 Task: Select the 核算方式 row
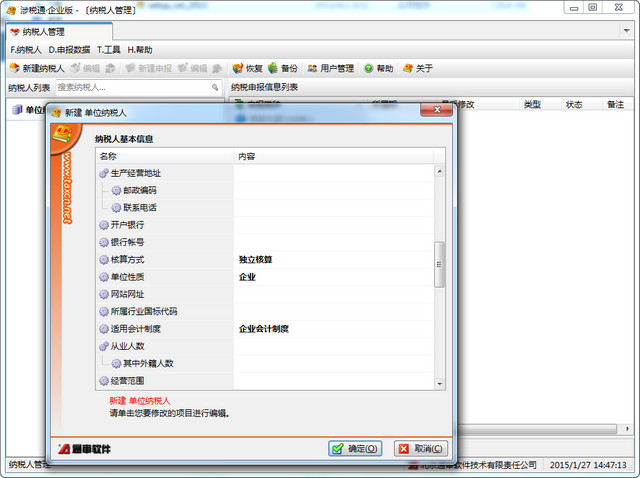pos(265,260)
